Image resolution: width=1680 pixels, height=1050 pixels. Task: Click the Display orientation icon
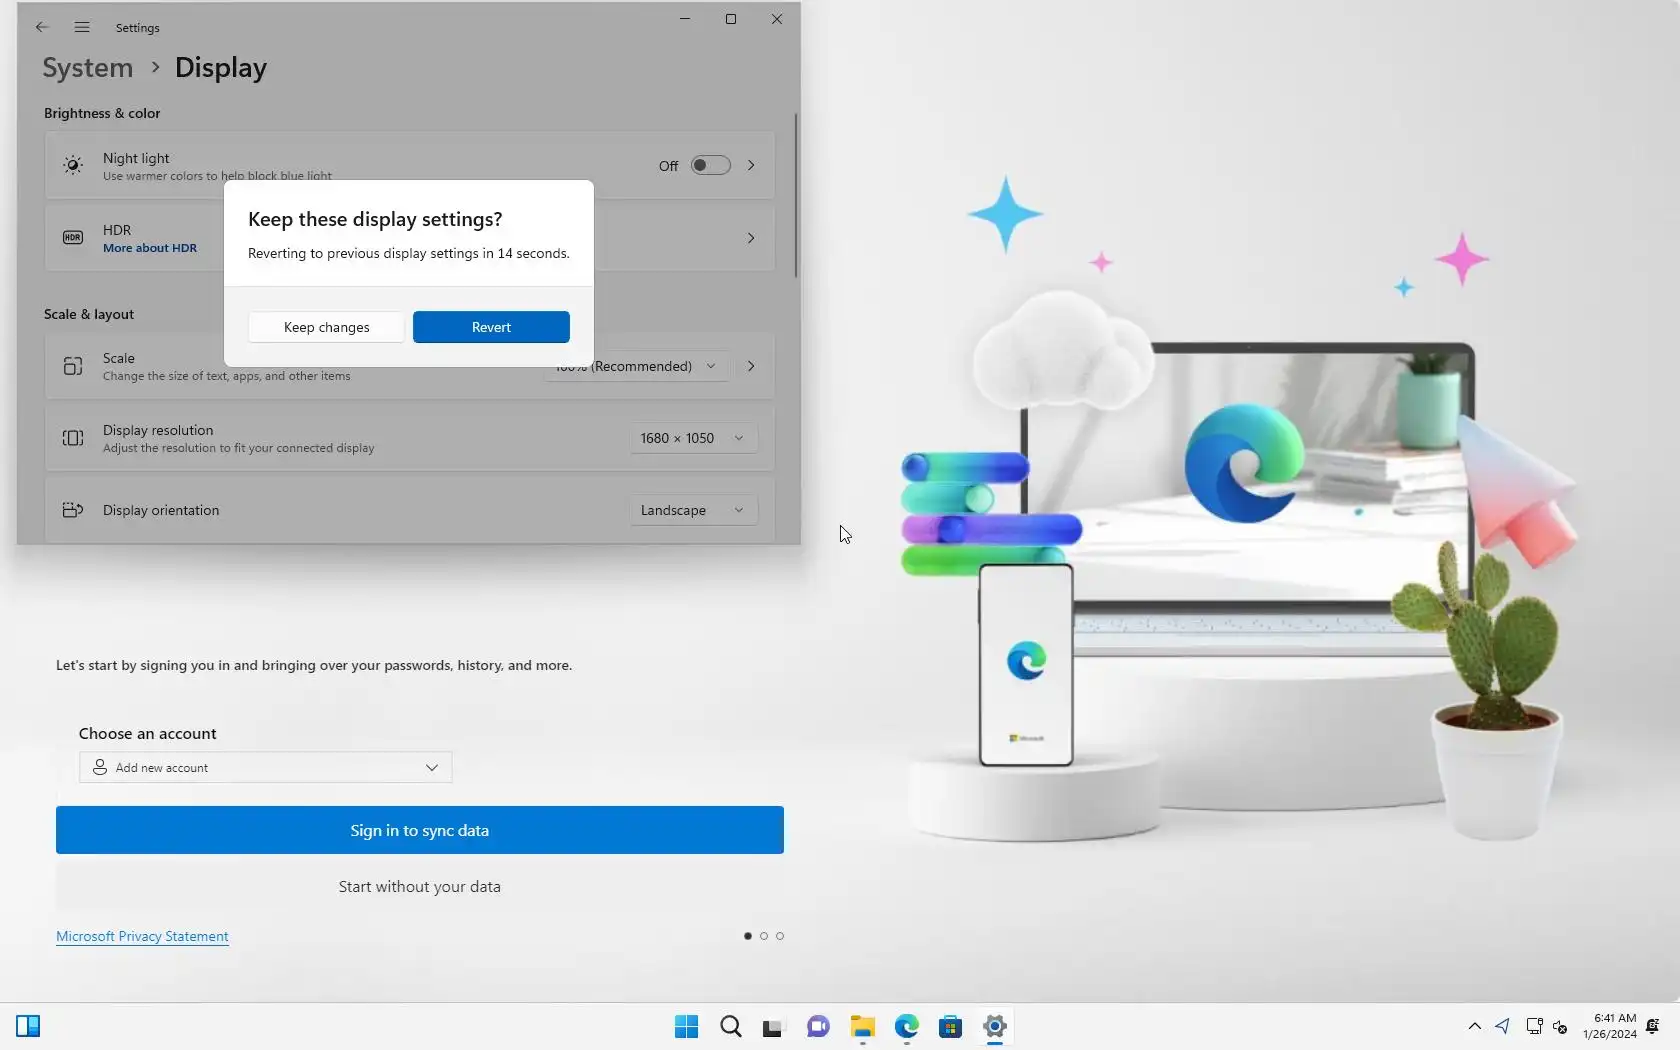tap(73, 510)
